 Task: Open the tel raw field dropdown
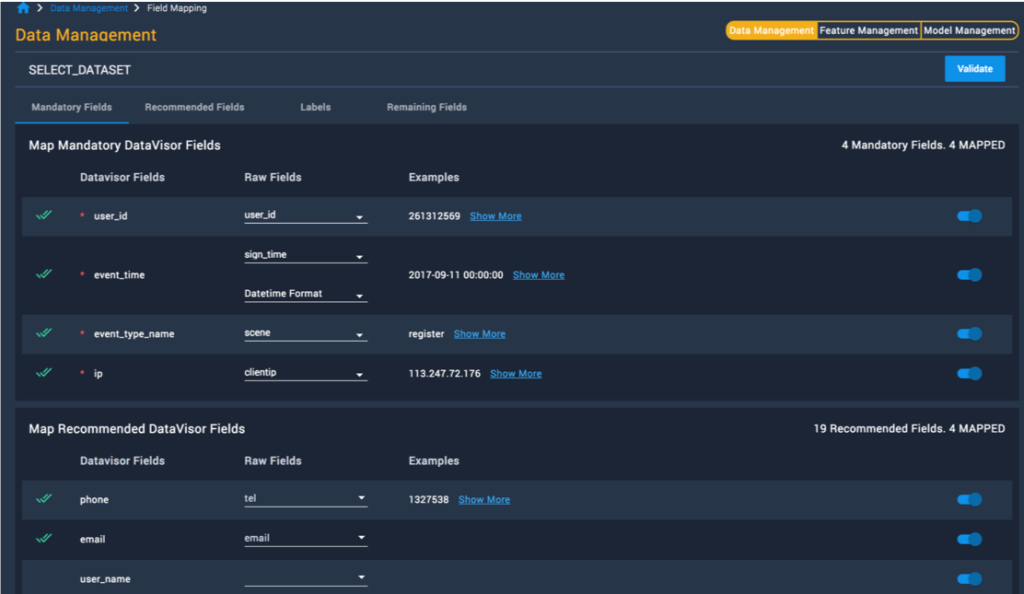[306, 499]
